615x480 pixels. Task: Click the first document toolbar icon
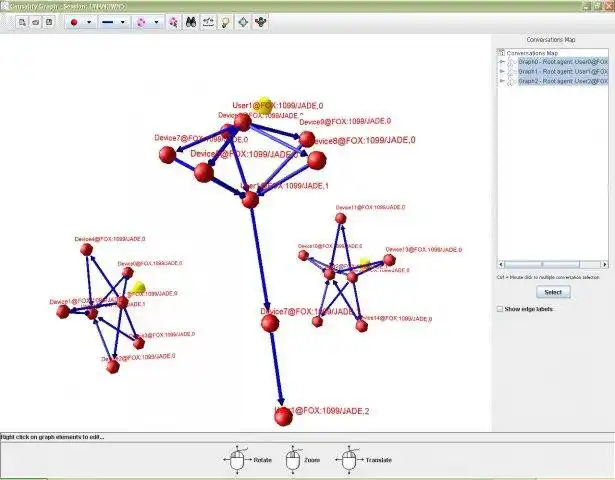pyautogui.click(x=22, y=22)
